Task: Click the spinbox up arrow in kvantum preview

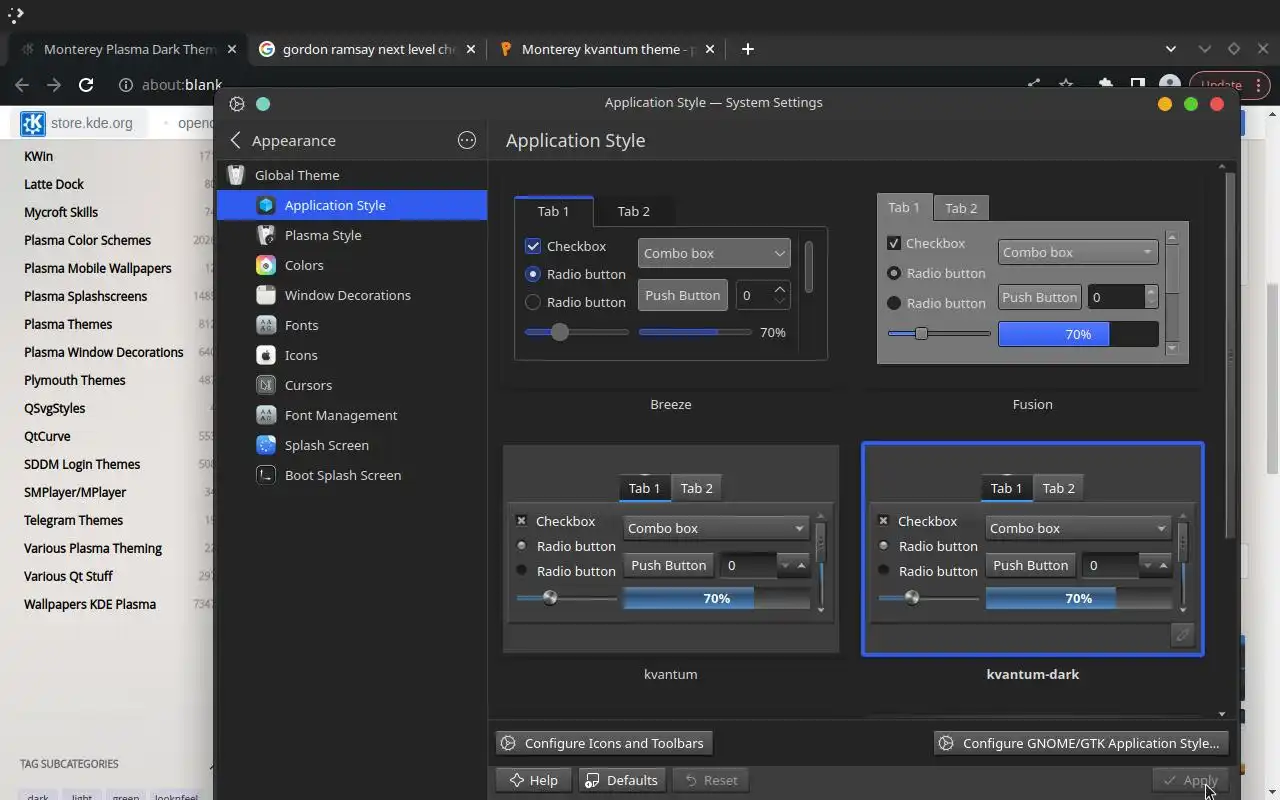Action: click(801, 566)
